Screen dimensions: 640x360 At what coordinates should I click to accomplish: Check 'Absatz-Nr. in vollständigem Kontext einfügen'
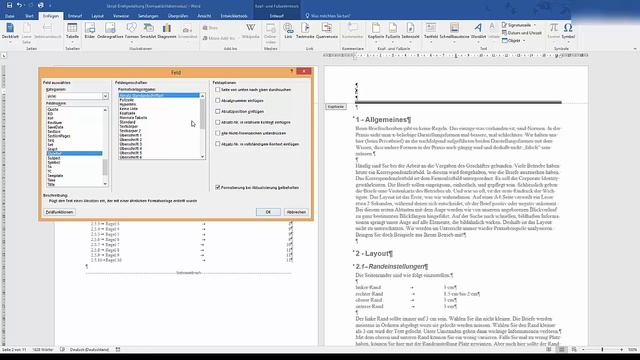218,144
